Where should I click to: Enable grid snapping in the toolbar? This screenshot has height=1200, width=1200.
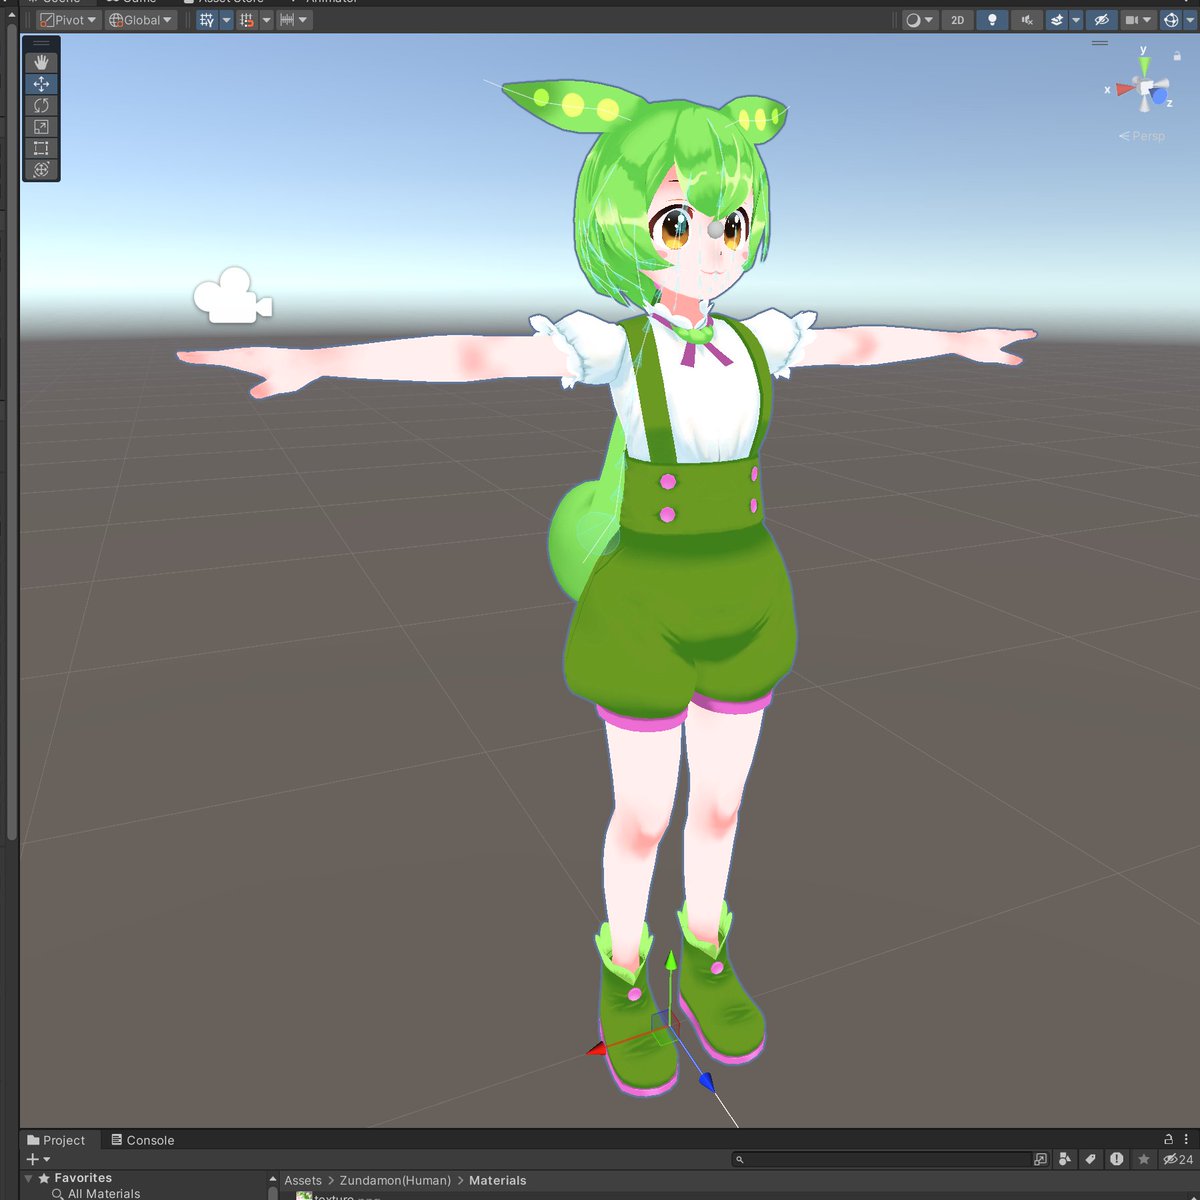point(245,19)
